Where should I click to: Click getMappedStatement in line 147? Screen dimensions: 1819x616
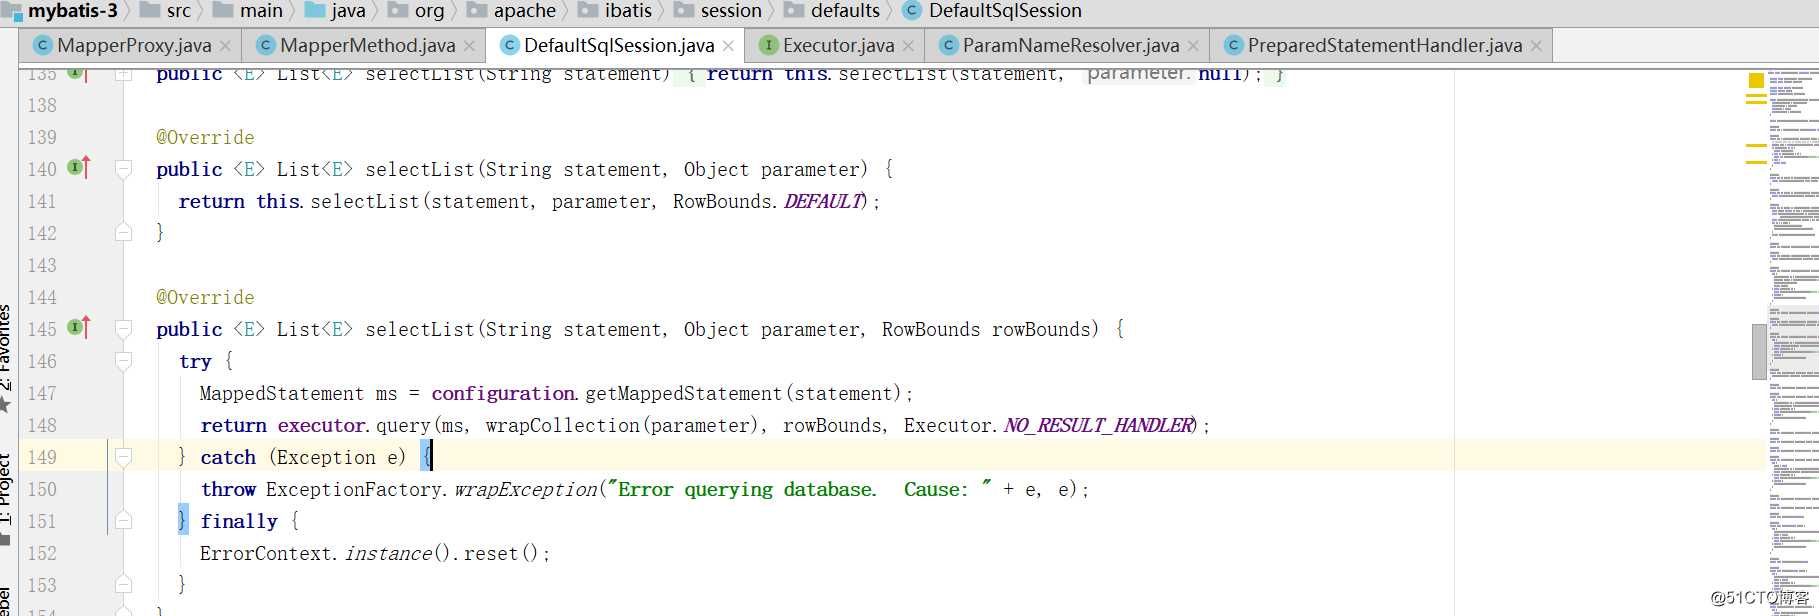[683, 393]
